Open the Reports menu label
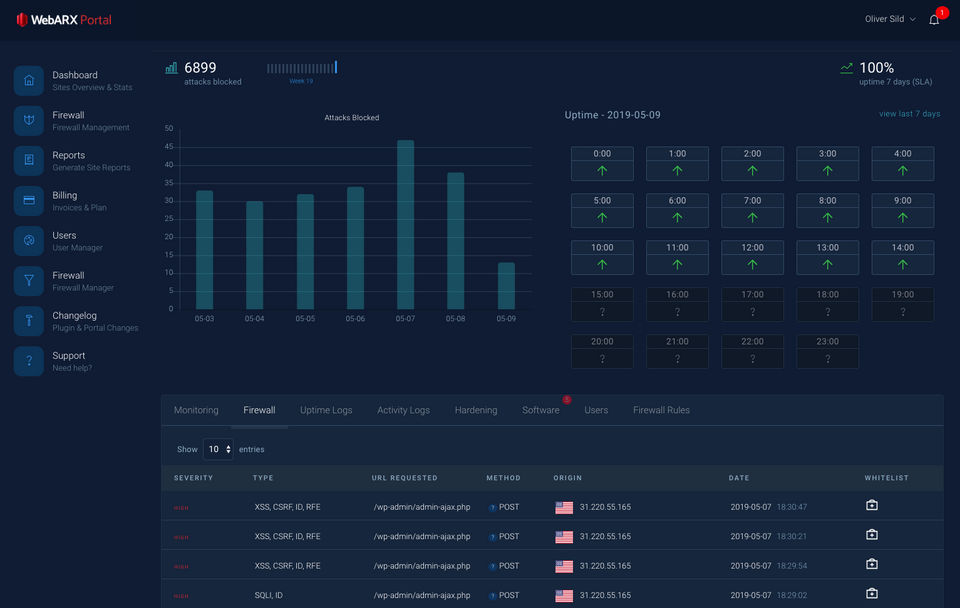The width and height of the screenshot is (960, 608). 69,155
